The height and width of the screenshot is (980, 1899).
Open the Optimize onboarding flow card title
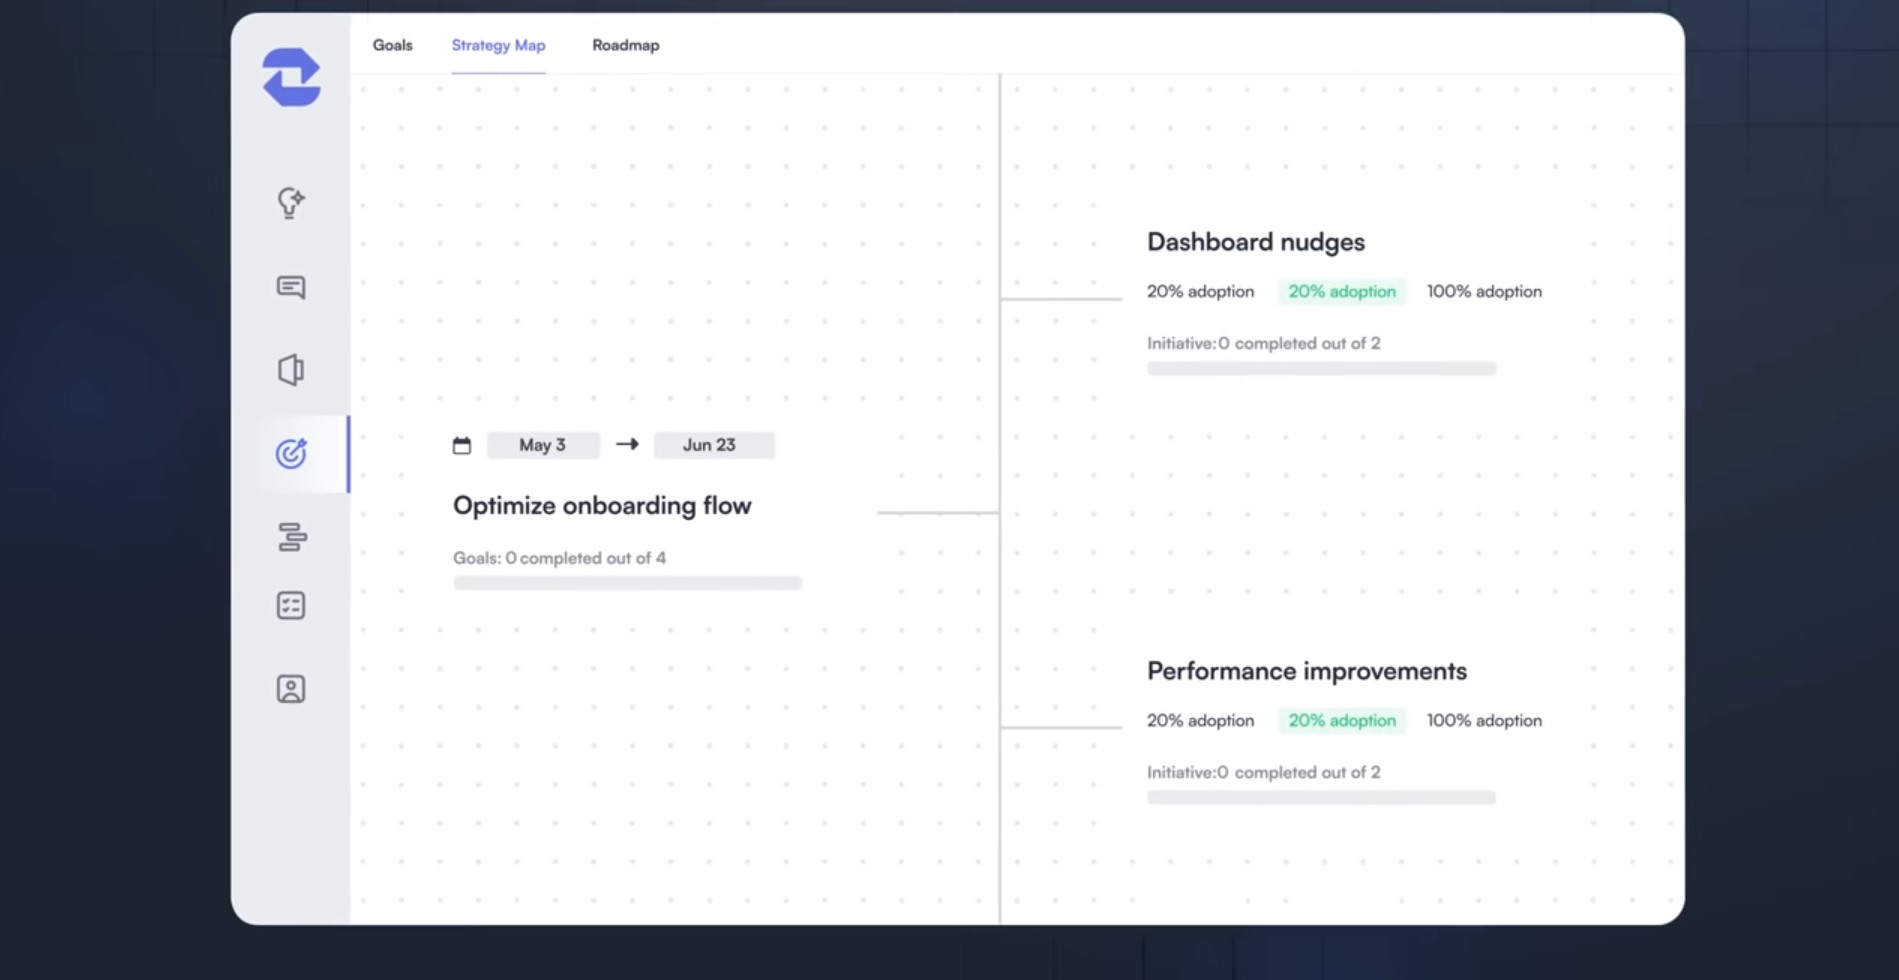click(x=602, y=506)
